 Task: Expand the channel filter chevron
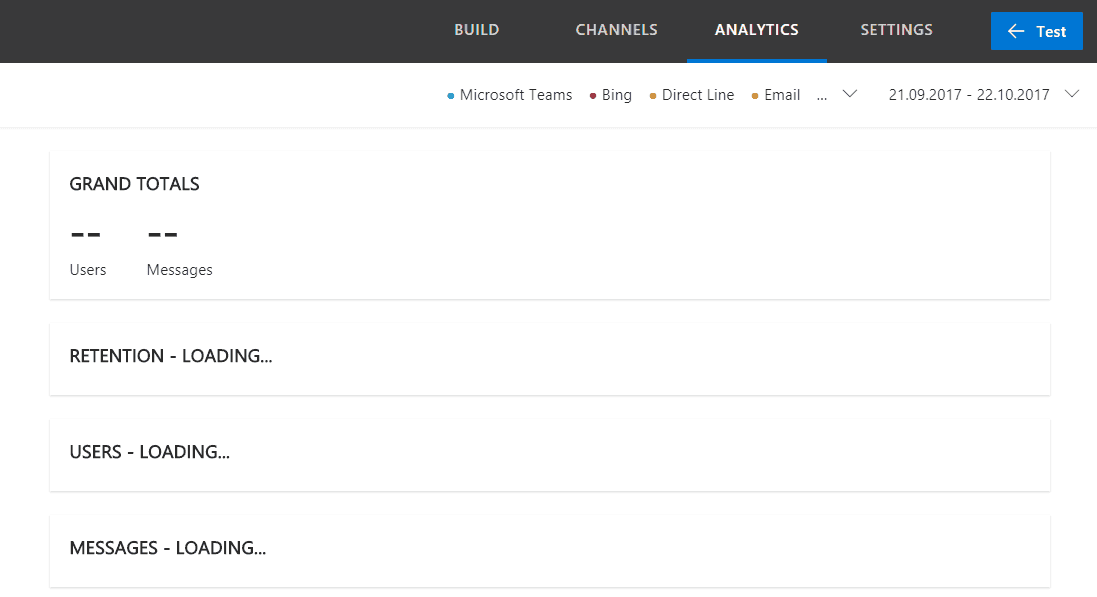pos(850,94)
